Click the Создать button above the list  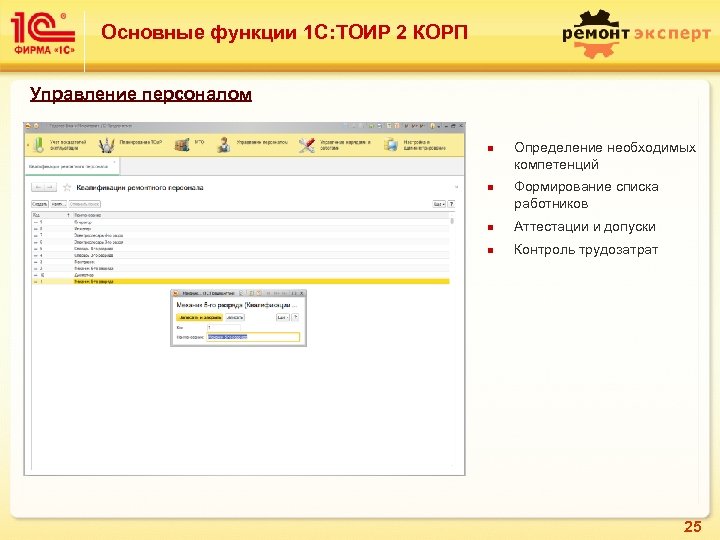coord(40,204)
